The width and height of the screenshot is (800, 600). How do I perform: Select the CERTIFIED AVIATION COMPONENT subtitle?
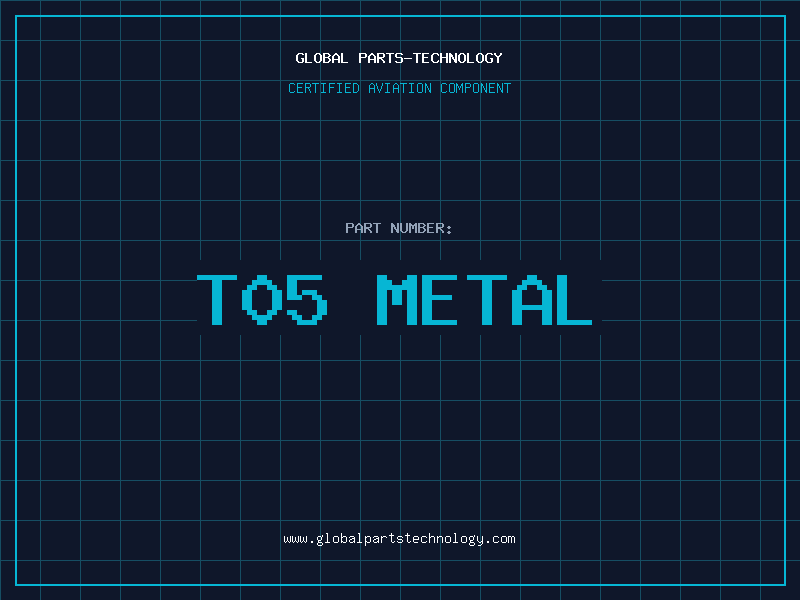(399, 88)
